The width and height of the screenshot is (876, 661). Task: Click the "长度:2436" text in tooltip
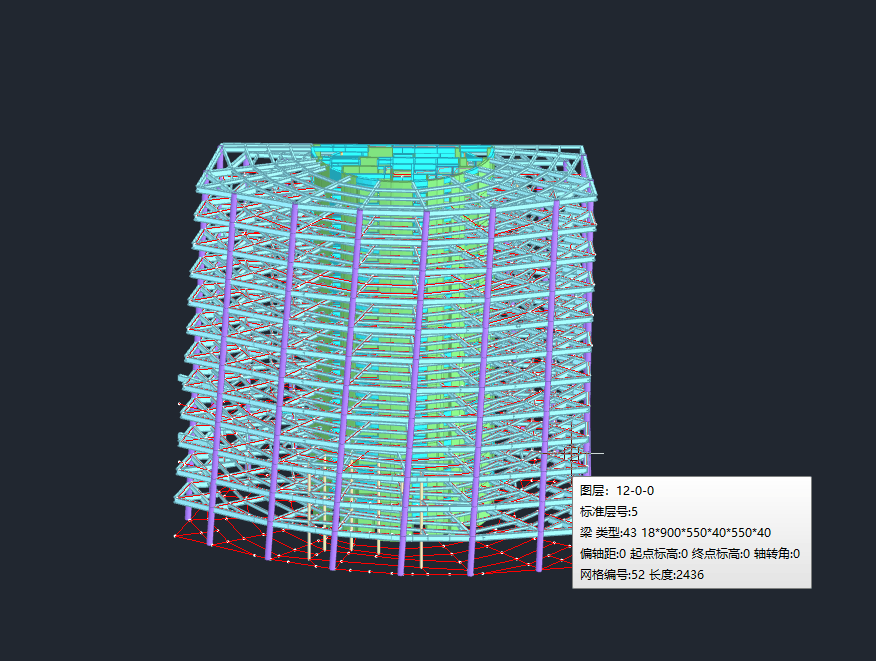(x=676, y=574)
